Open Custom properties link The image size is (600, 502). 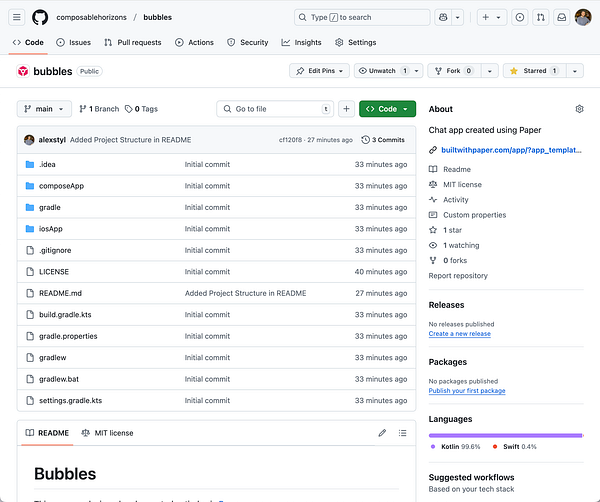pyautogui.click(x=474, y=215)
